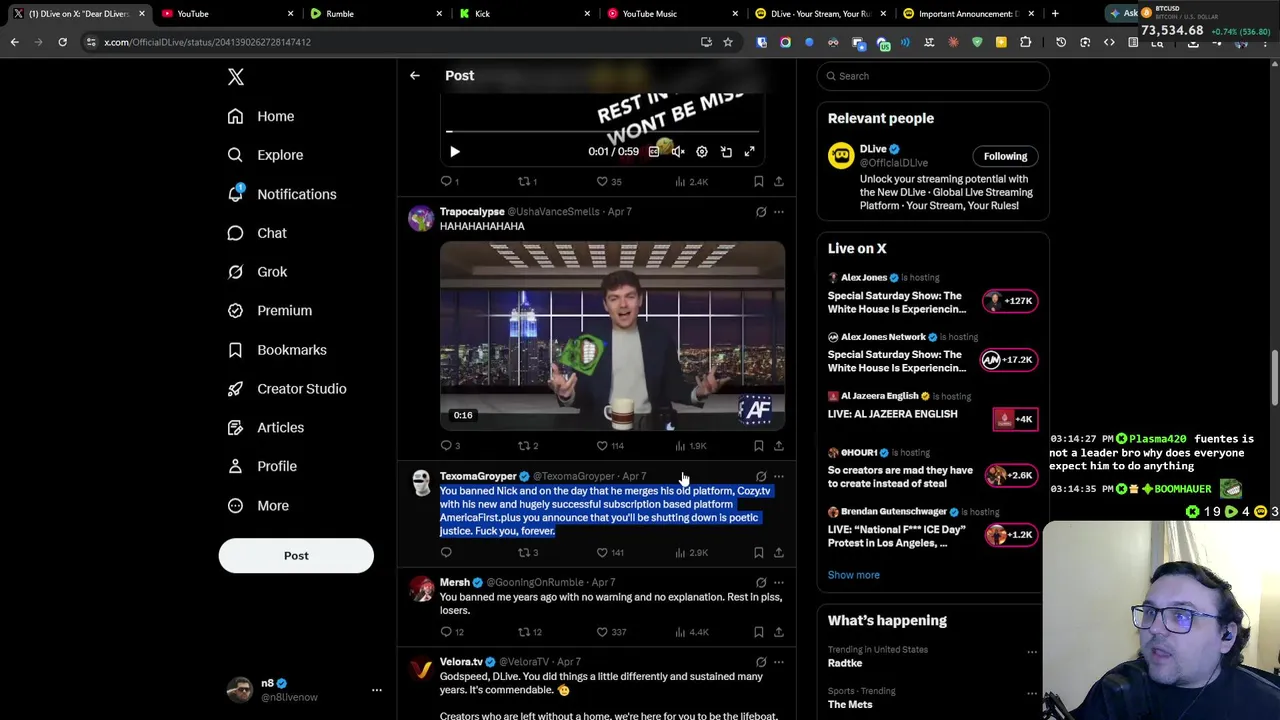Reply to TexomaGroyper post

(446, 553)
